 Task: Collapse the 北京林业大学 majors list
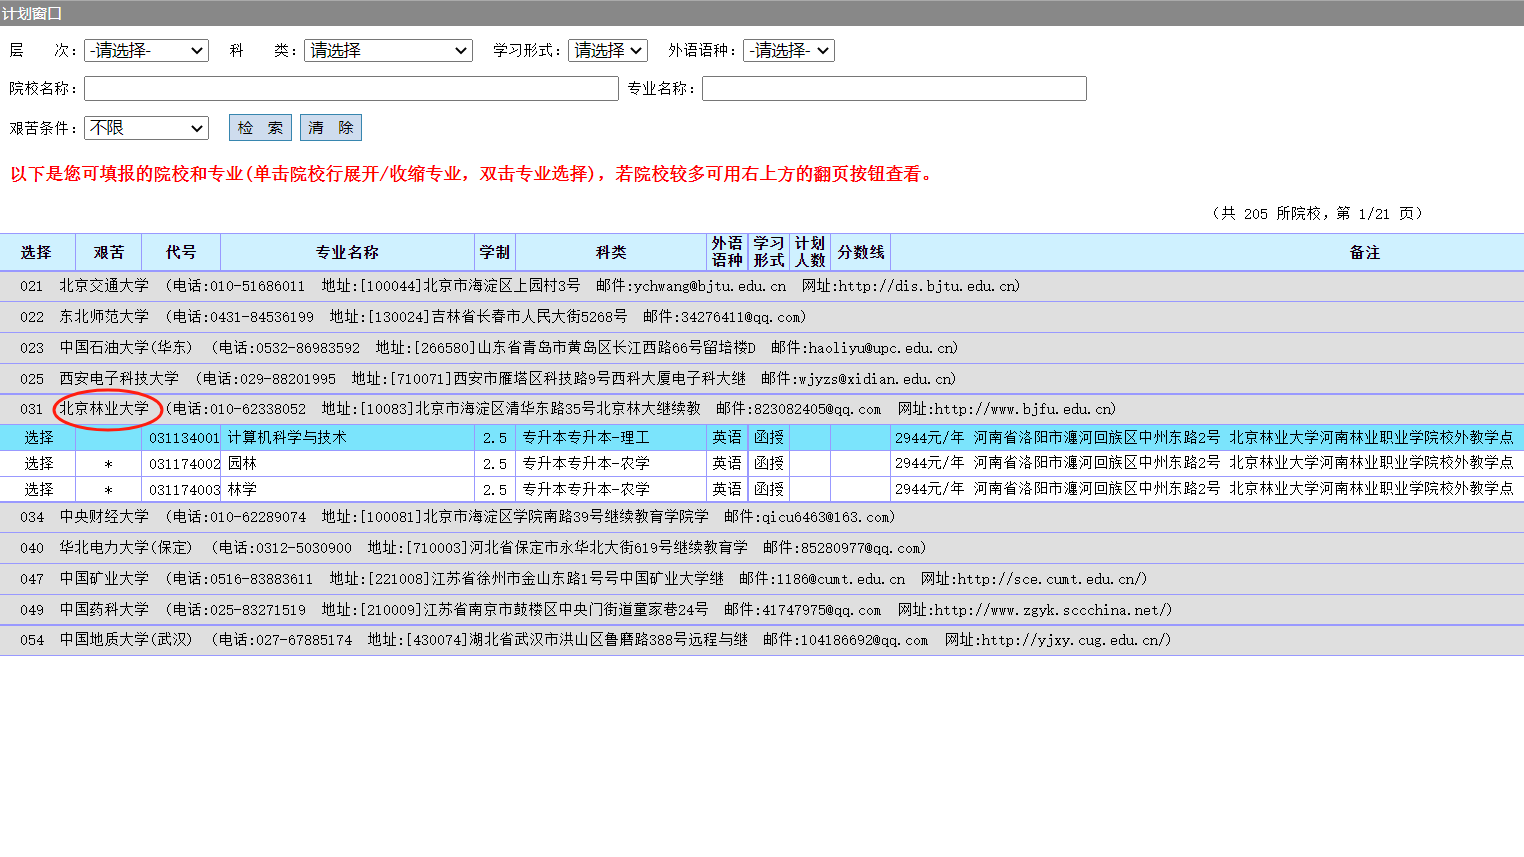click(107, 409)
